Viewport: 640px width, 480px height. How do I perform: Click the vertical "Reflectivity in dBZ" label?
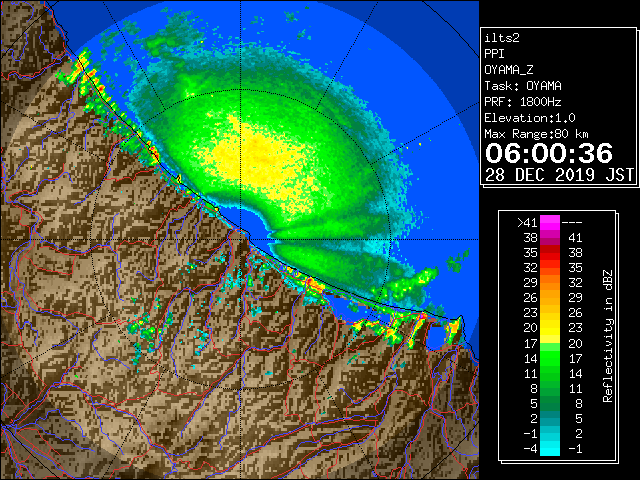tap(607, 336)
